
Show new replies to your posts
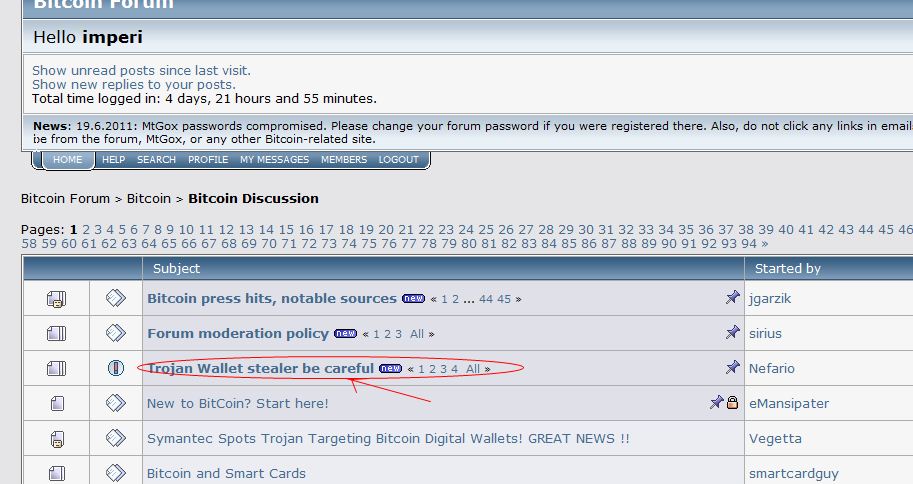134,84
